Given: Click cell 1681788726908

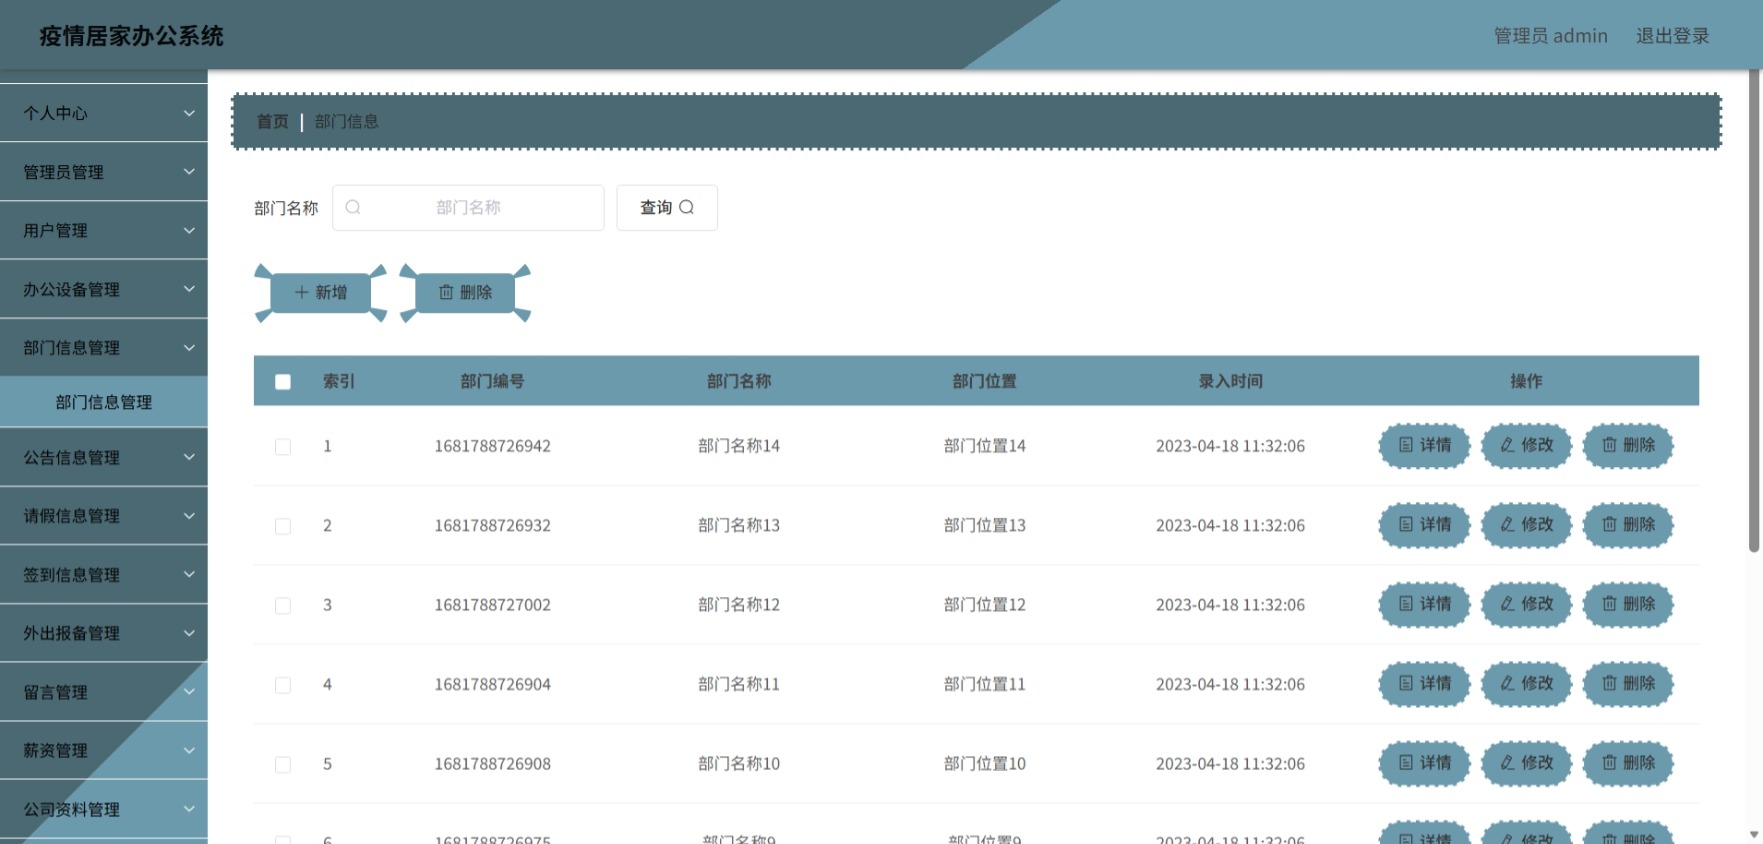Looking at the screenshot, I should (492, 764).
